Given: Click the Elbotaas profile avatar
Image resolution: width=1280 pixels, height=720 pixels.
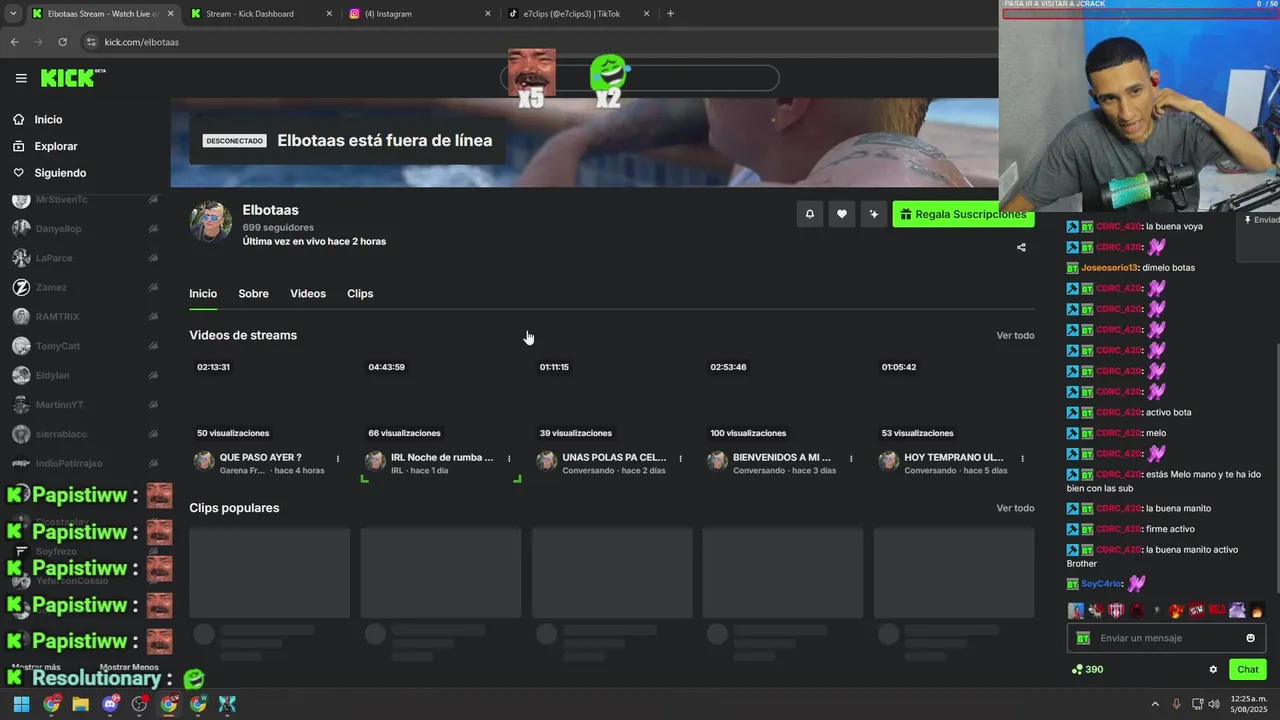Looking at the screenshot, I should (x=211, y=222).
